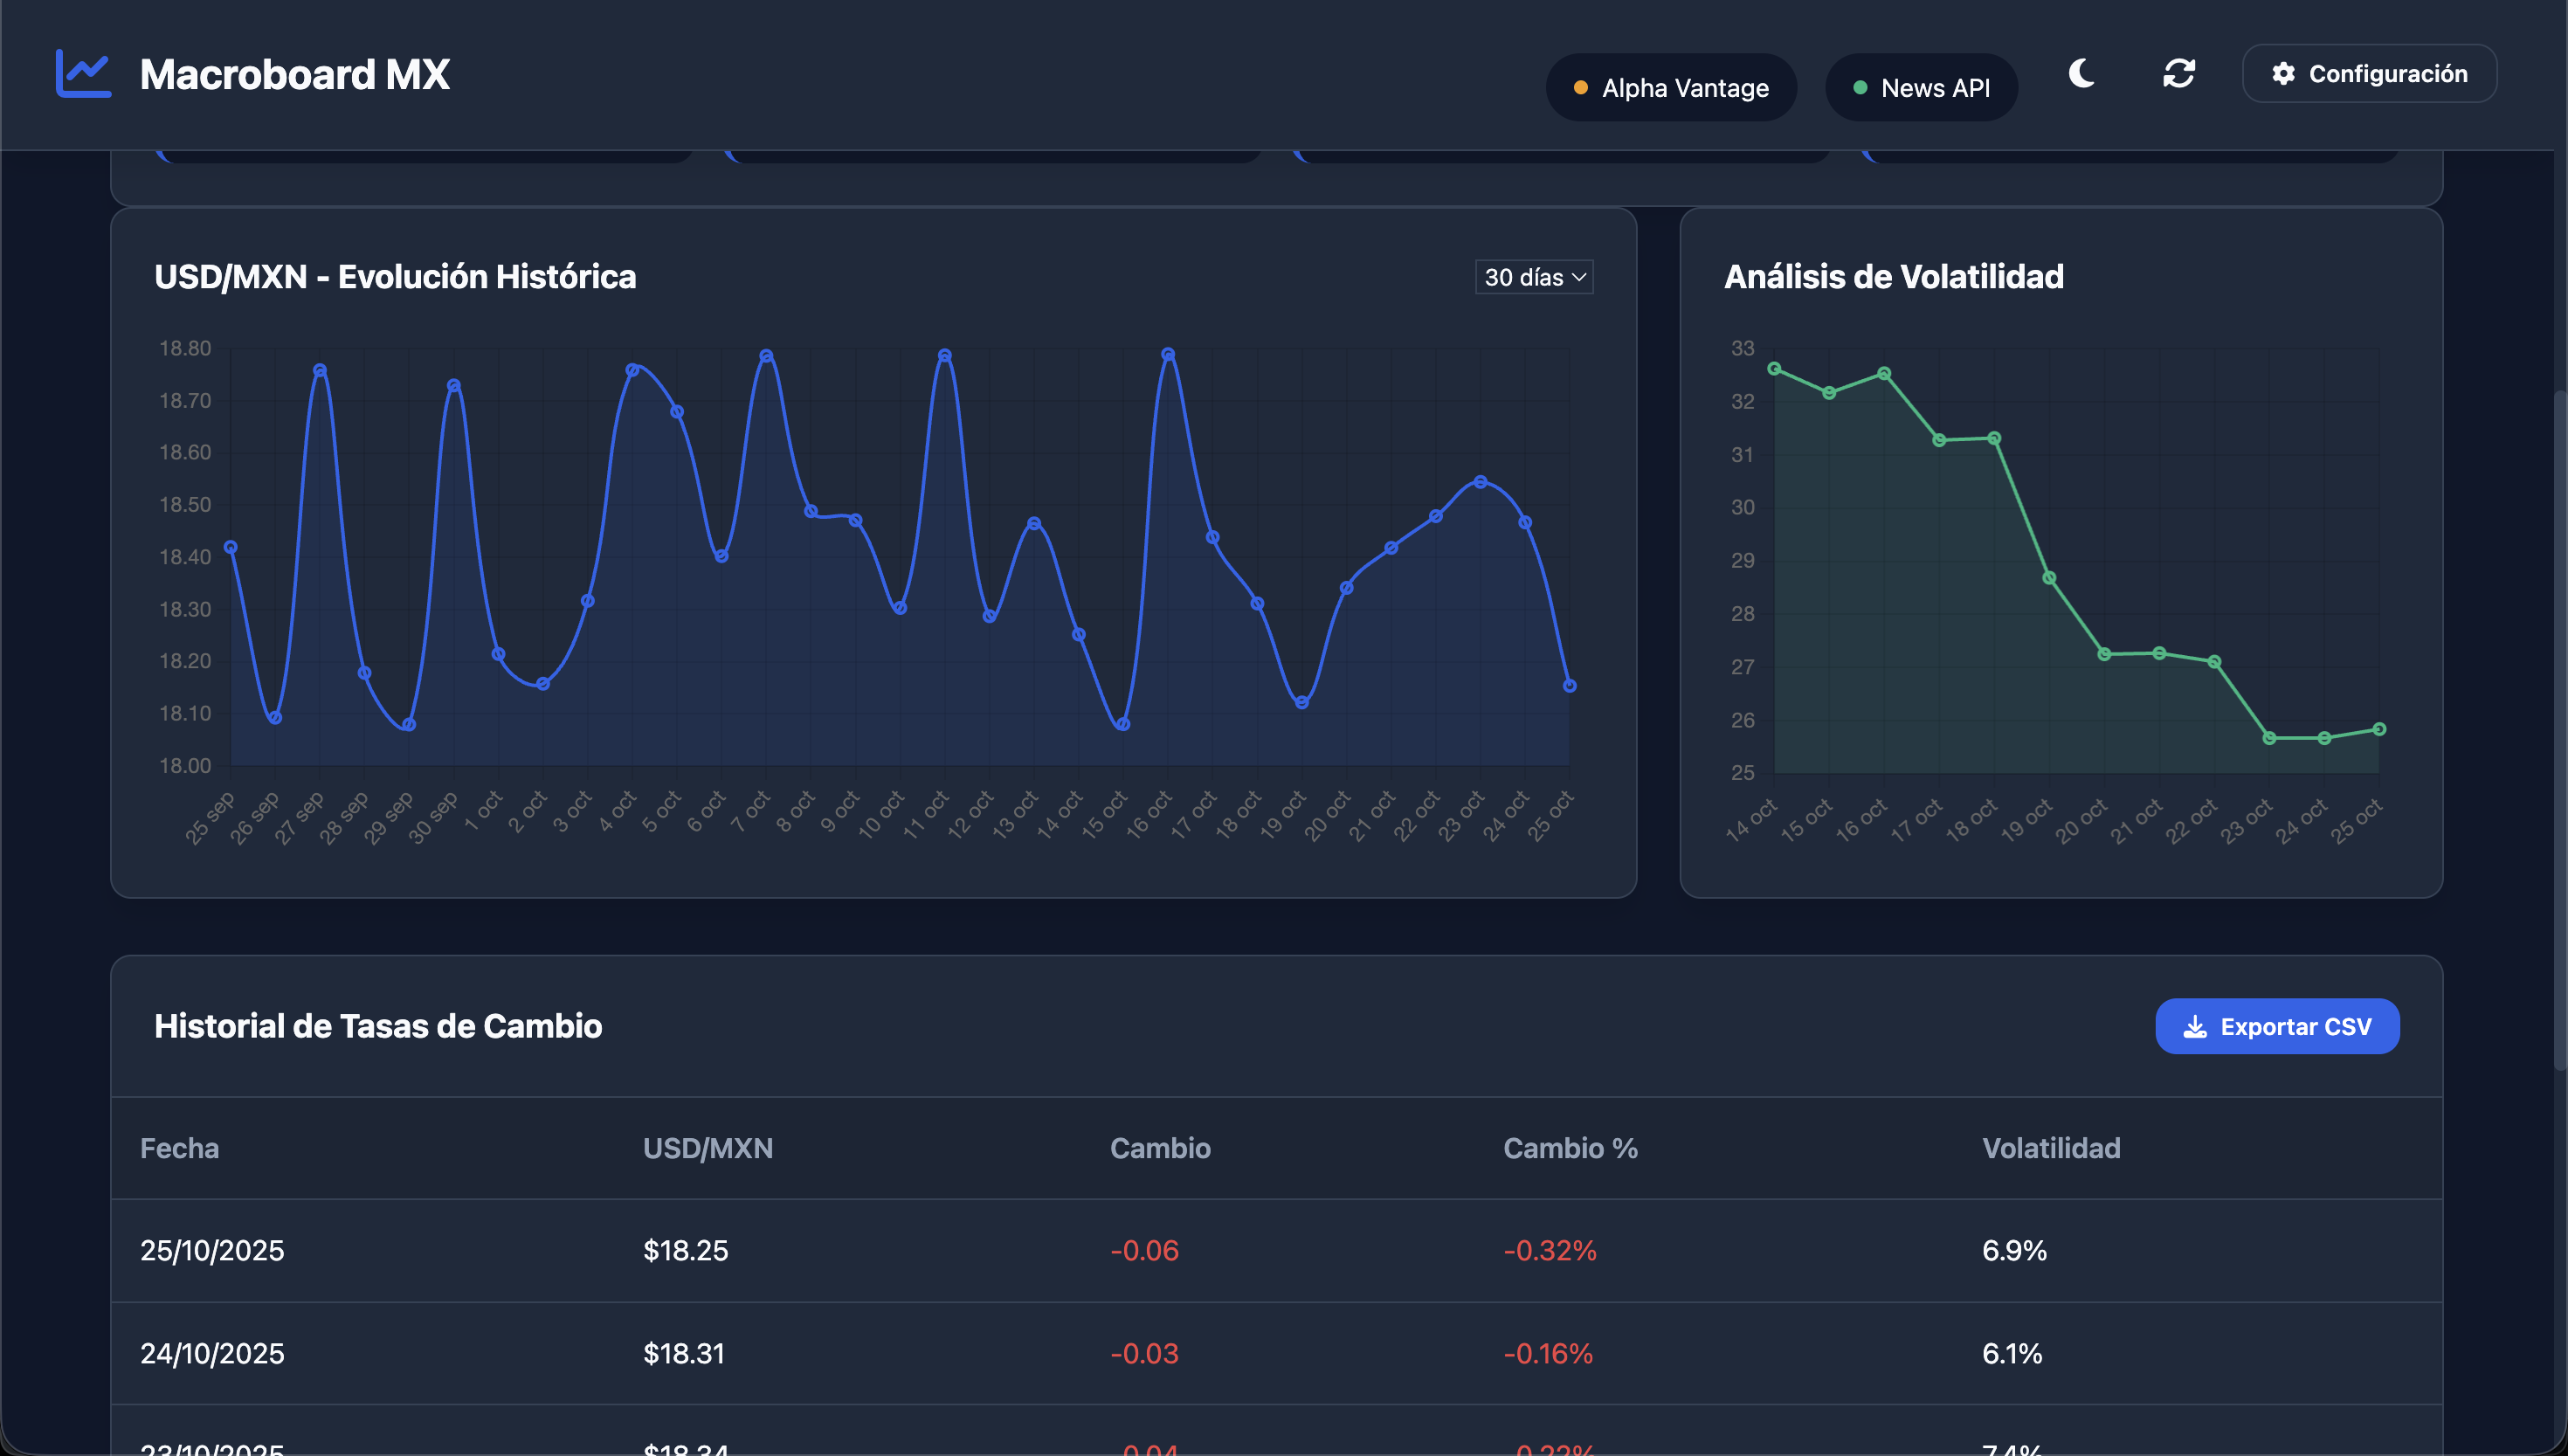Viewport: 2568px width, 1456px height.
Task: Click the Cambio % column header
Action: 1570,1148
